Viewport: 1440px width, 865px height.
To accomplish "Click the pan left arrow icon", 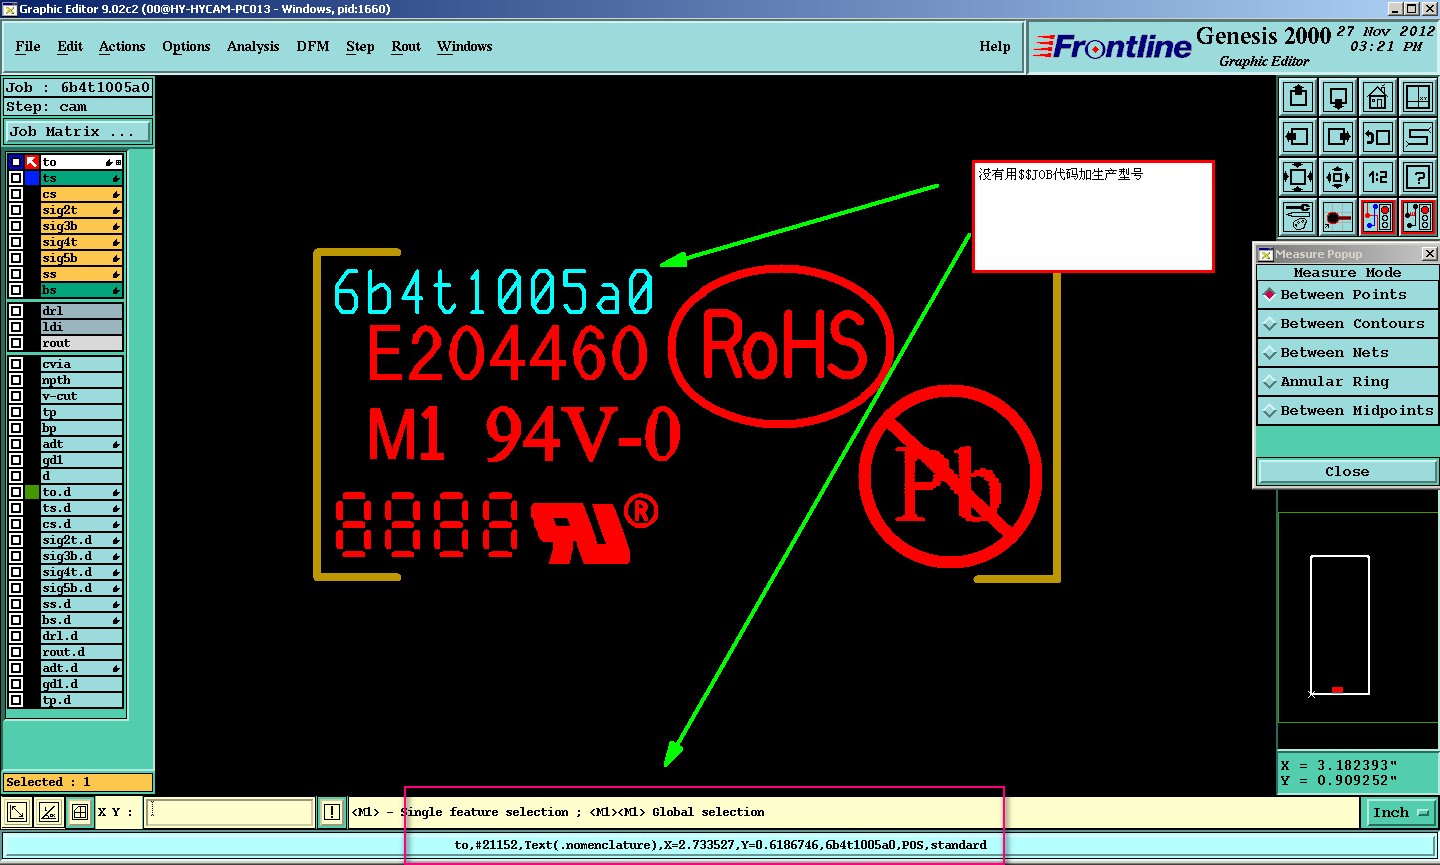I will coord(1298,137).
